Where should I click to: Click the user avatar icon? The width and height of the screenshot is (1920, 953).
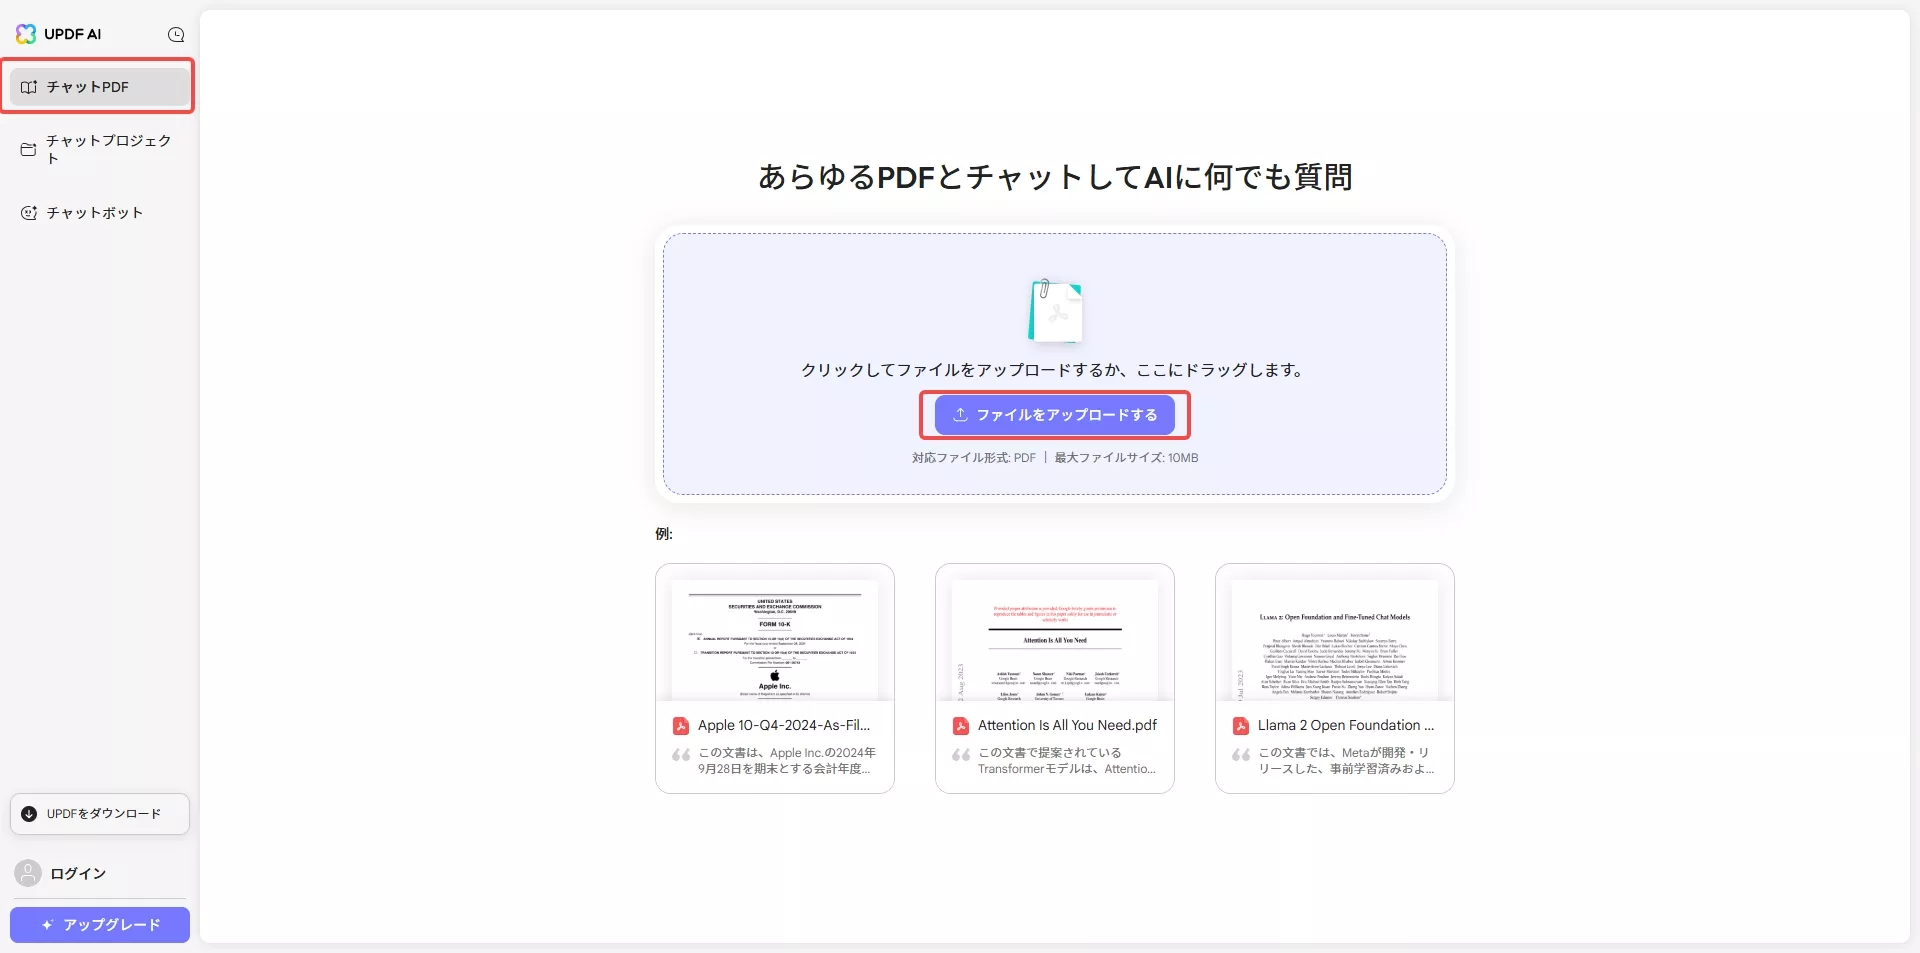coord(28,873)
